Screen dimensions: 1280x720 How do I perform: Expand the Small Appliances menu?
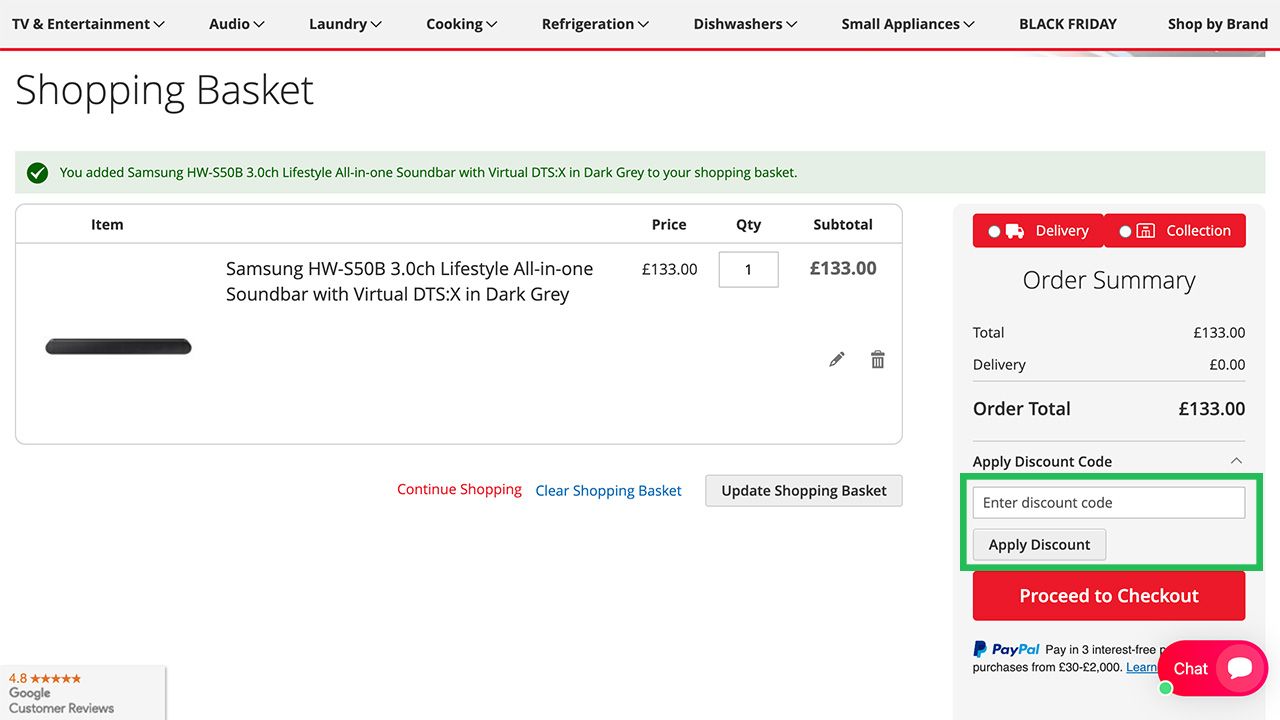(x=907, y=24)
